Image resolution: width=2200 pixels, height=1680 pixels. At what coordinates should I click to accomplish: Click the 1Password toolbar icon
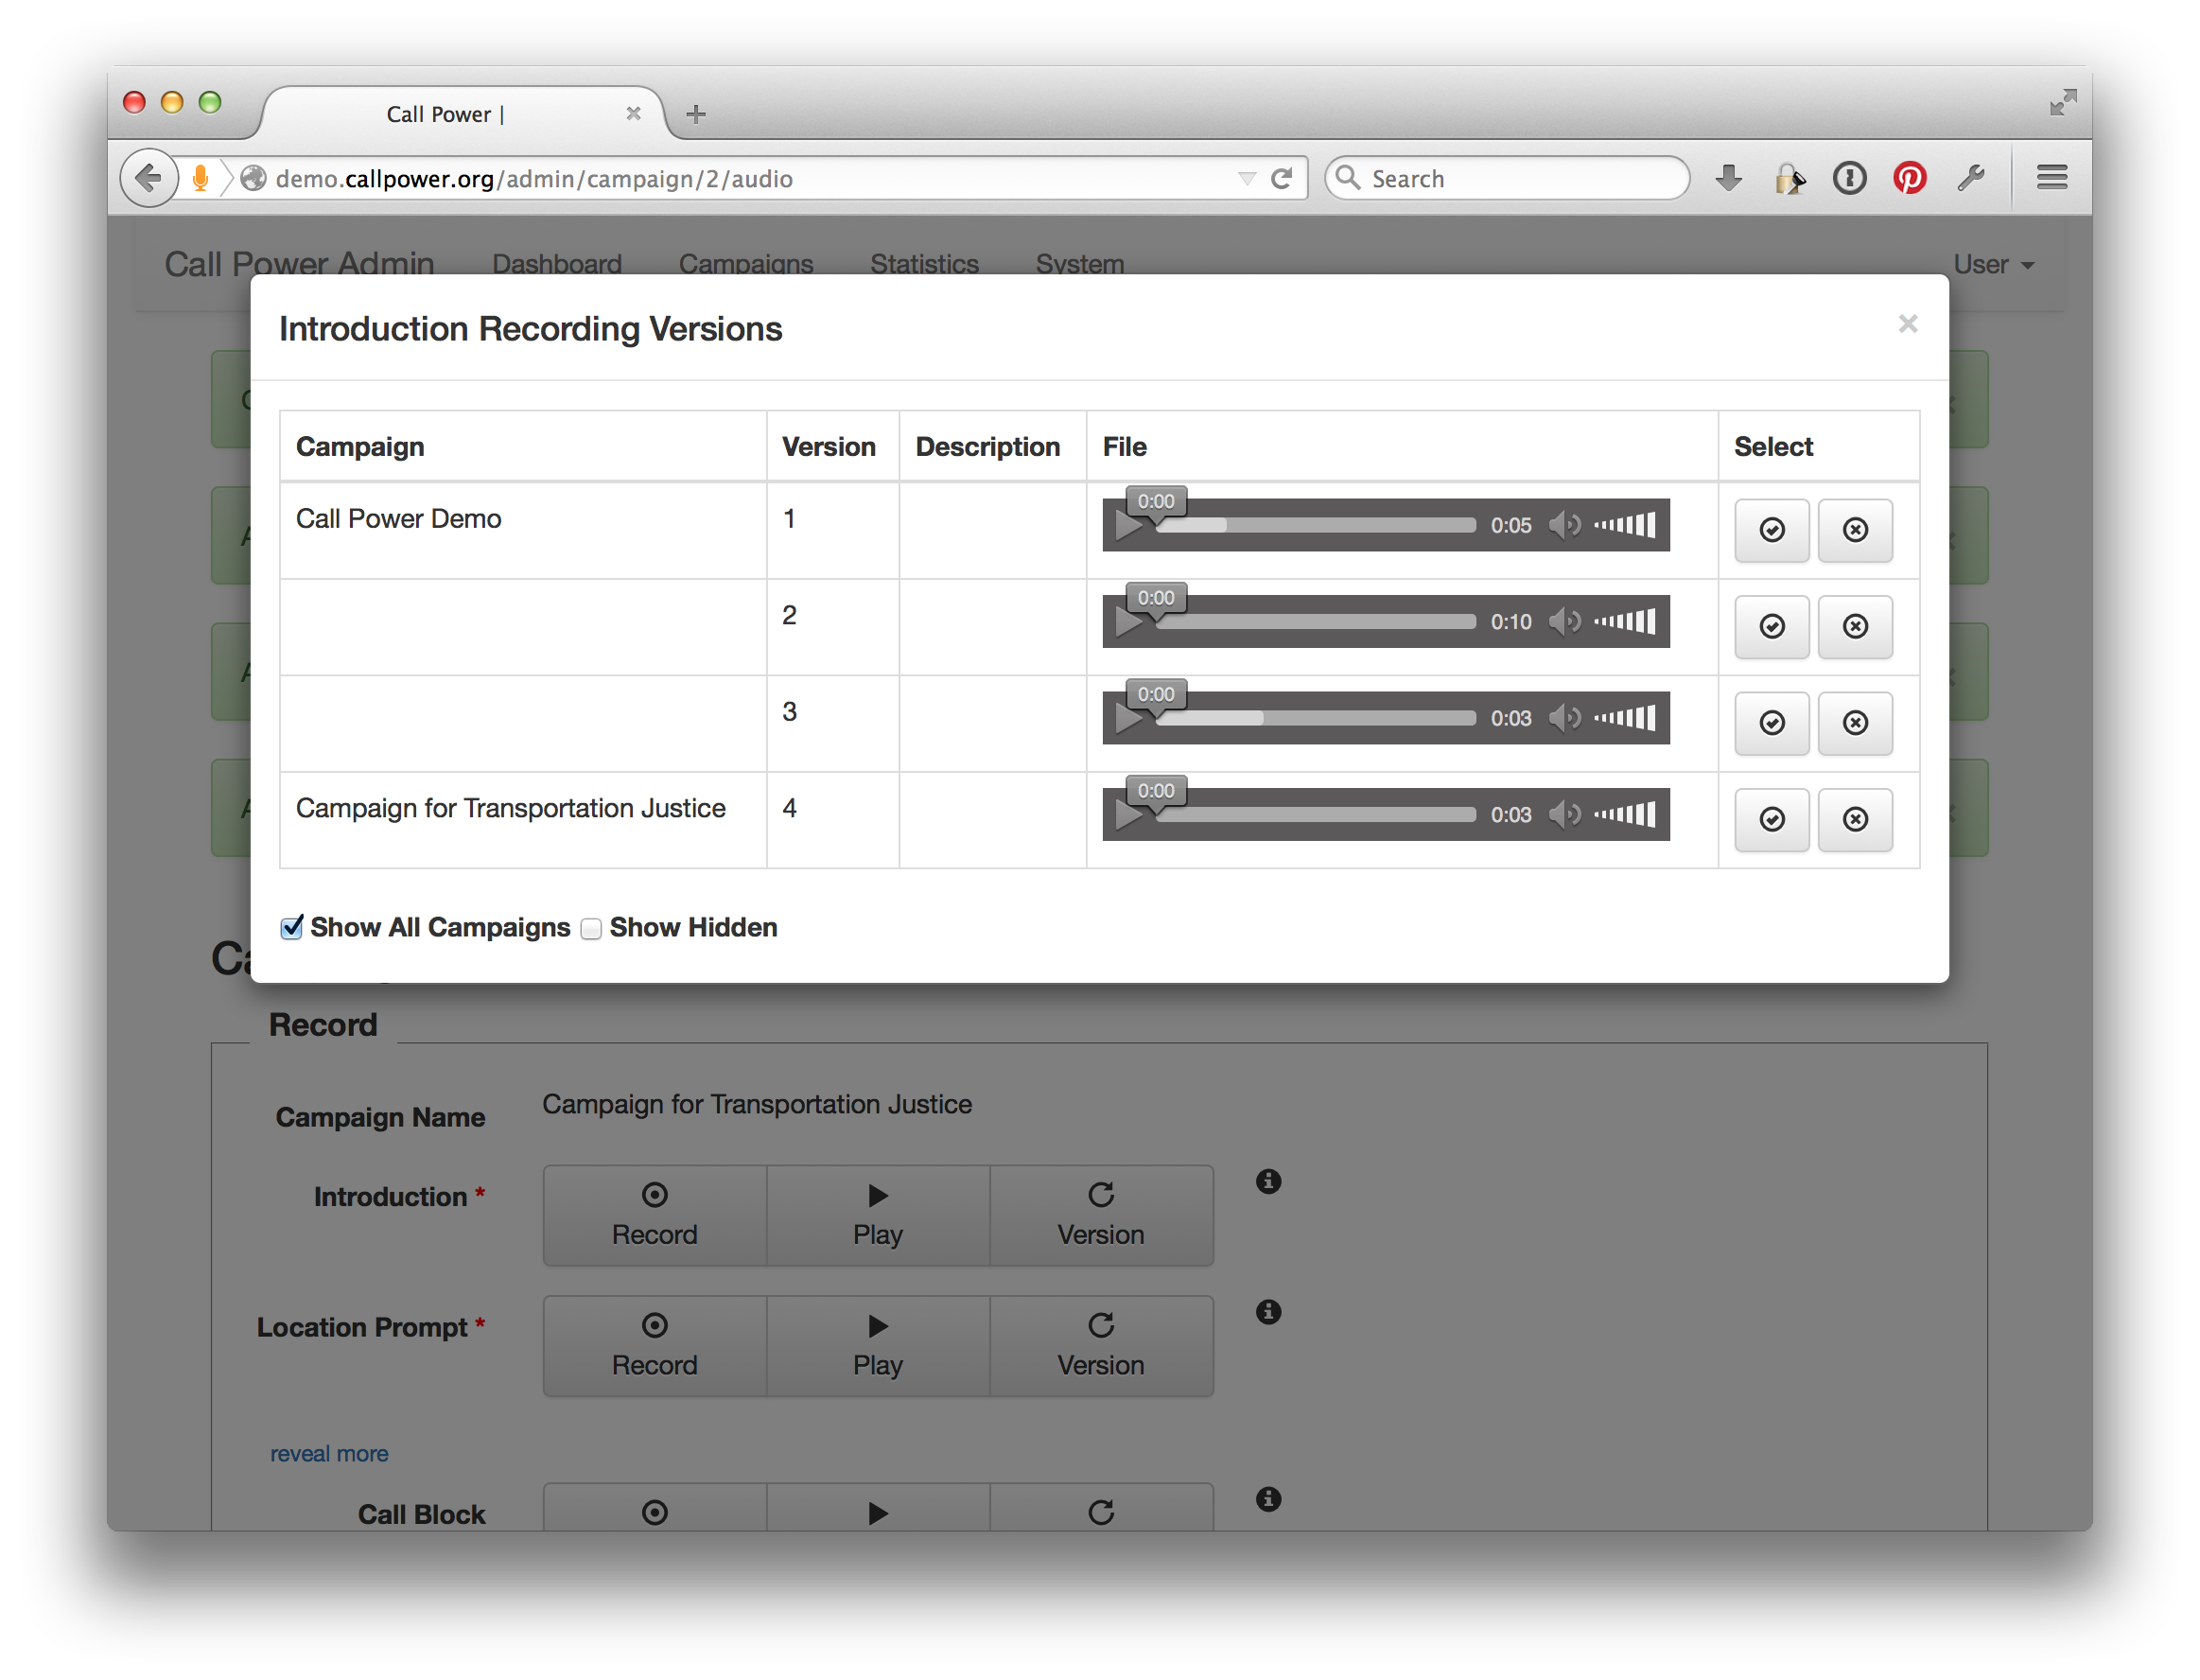point(1849,178)
